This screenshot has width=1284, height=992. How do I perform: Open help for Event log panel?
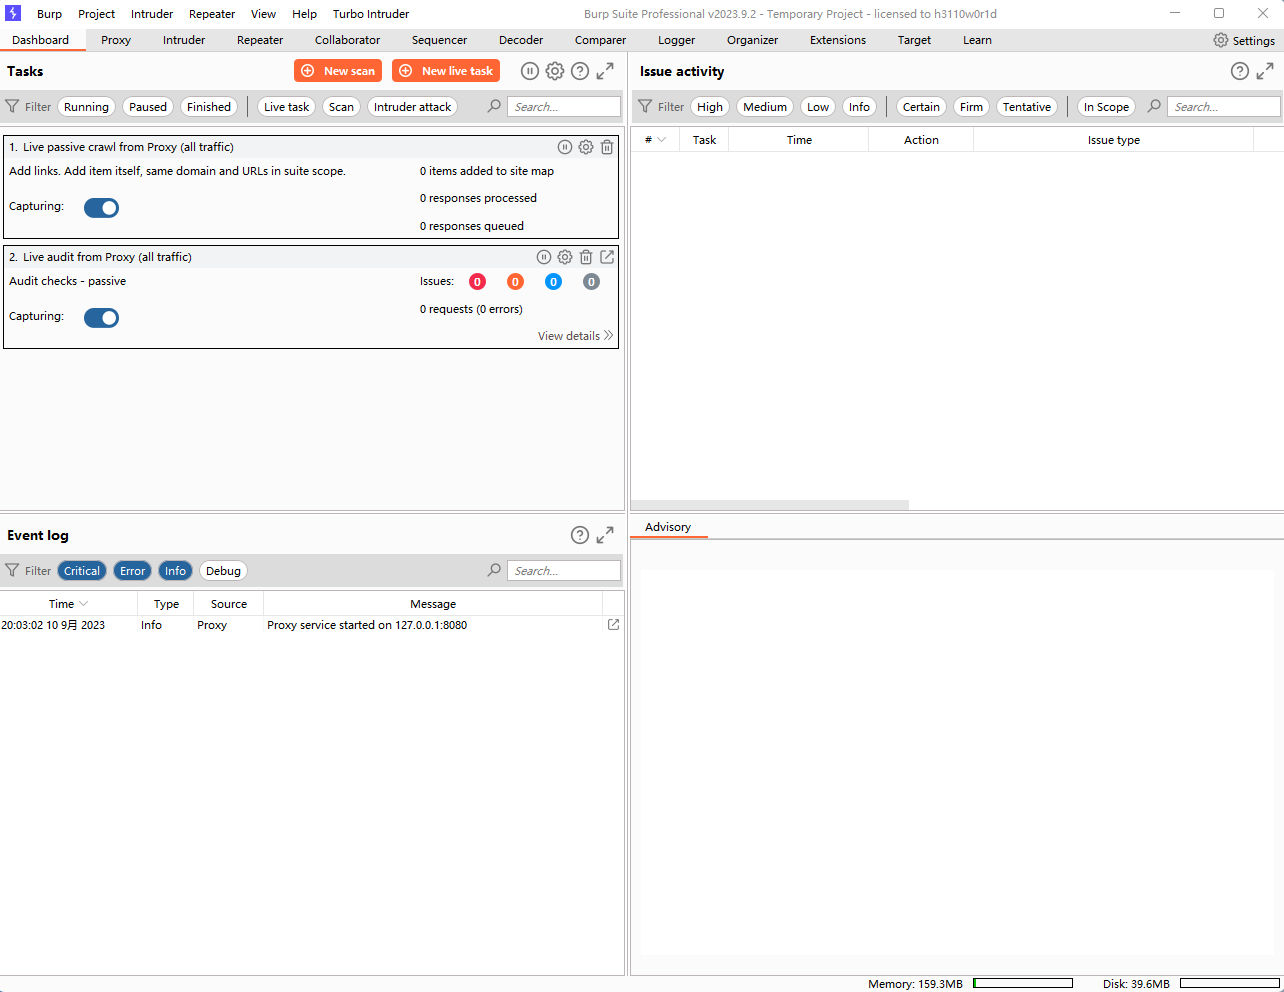pos(580,535)
